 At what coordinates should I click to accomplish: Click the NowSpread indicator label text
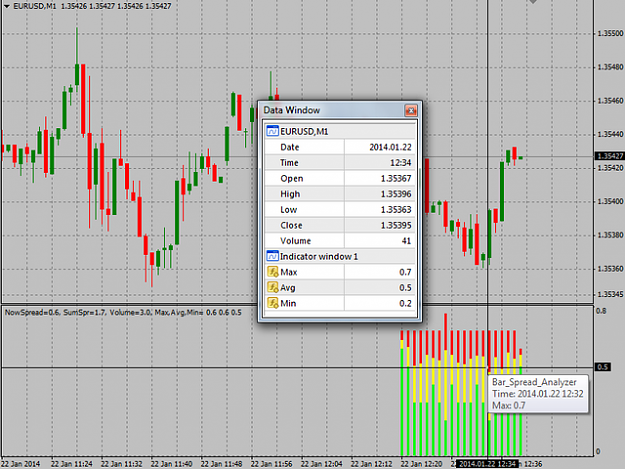click(123, 312)
